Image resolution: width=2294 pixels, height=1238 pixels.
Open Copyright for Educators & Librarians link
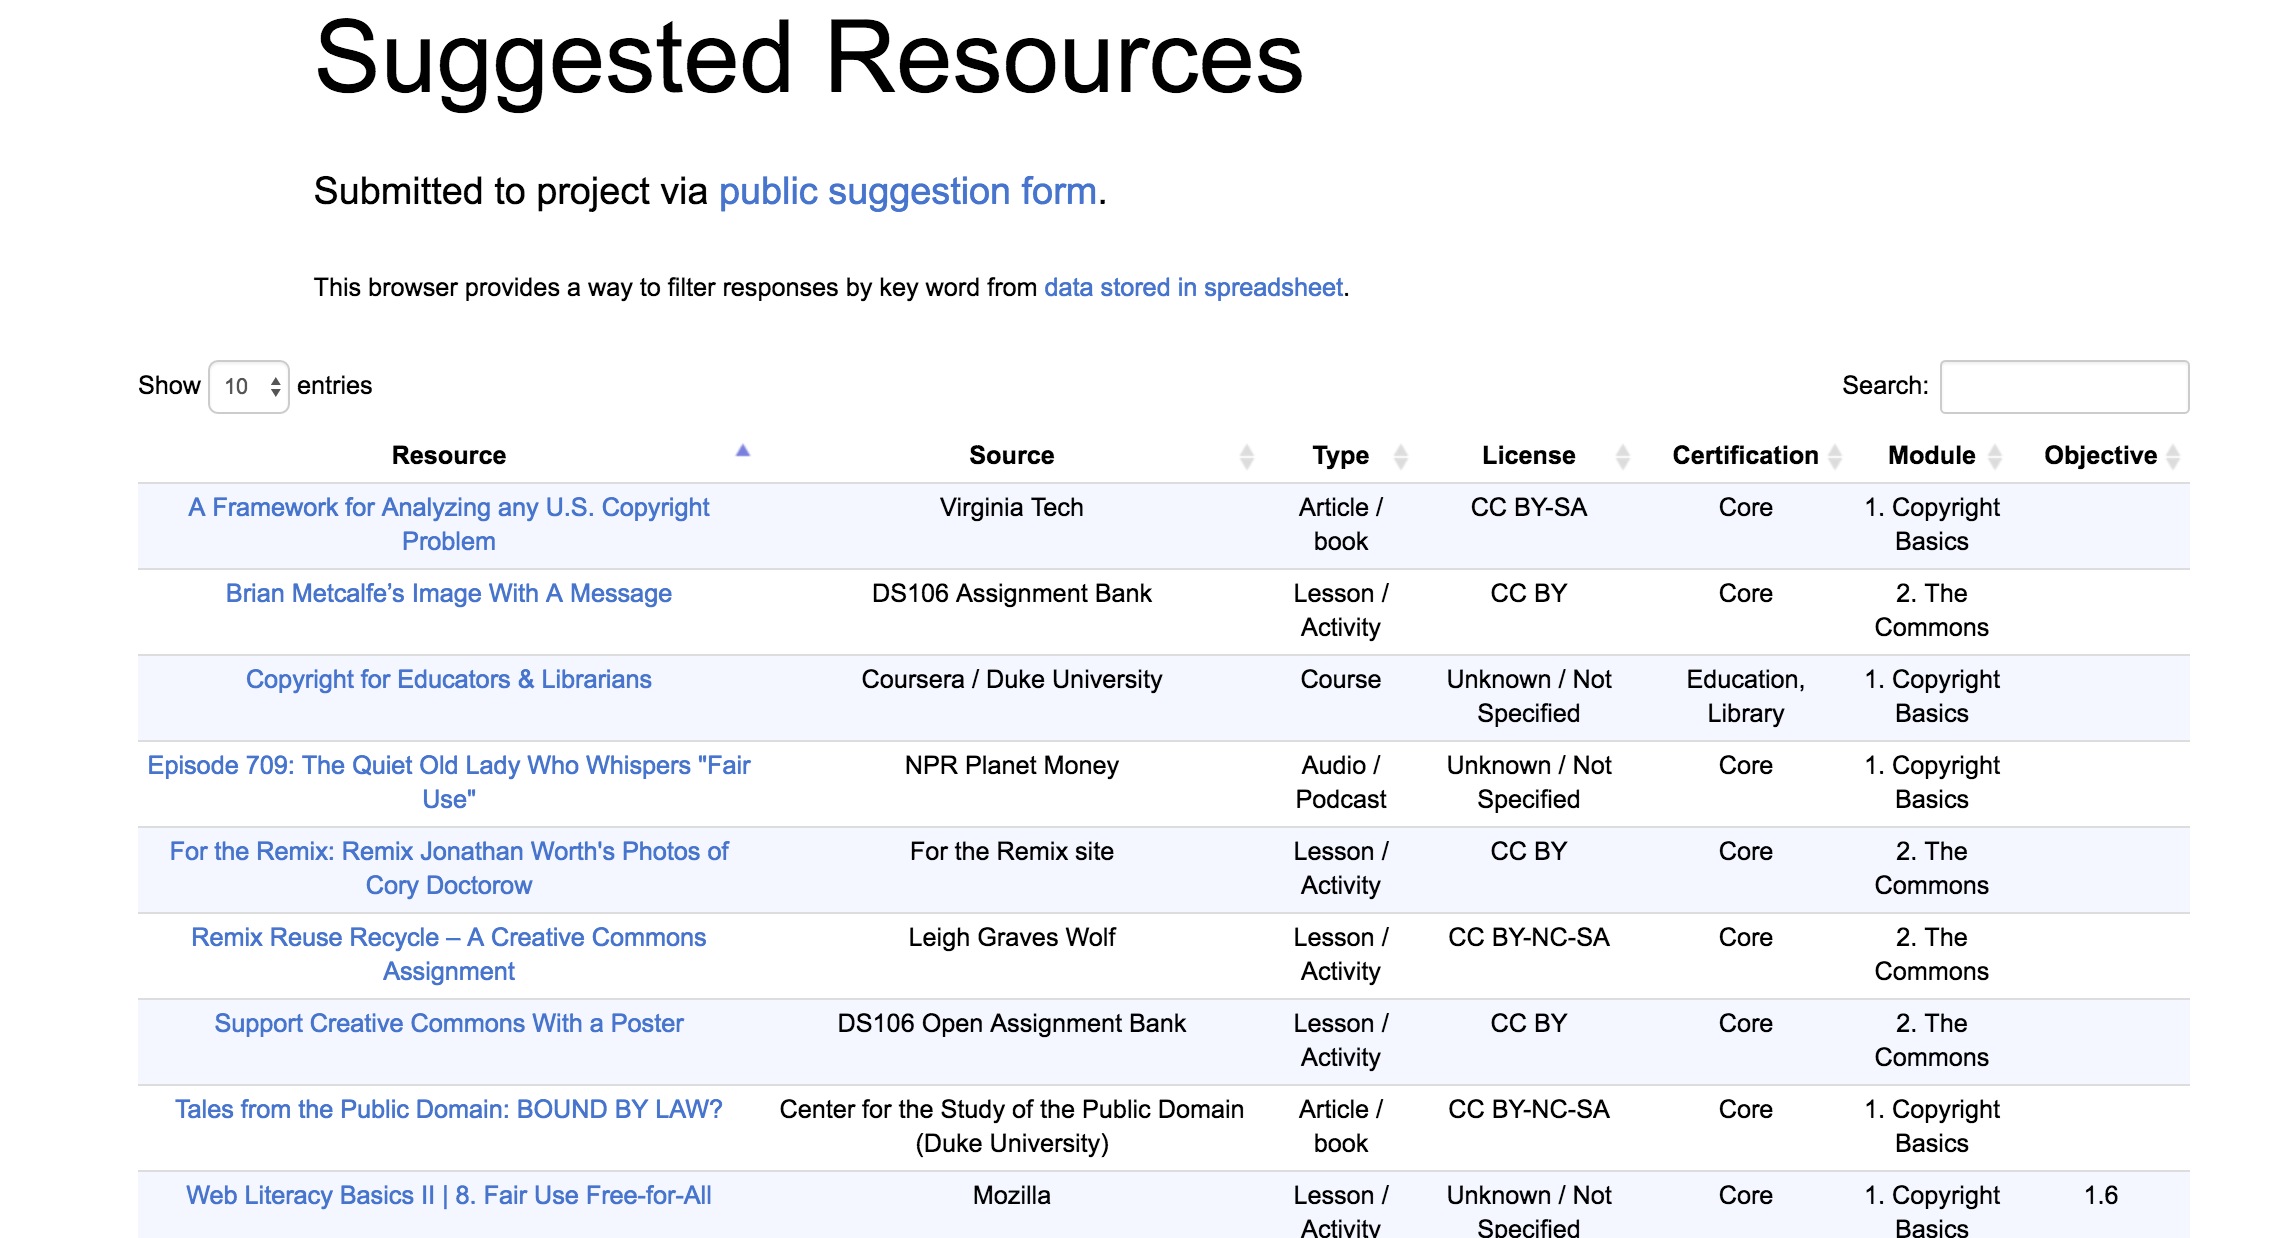click(448, 679)
